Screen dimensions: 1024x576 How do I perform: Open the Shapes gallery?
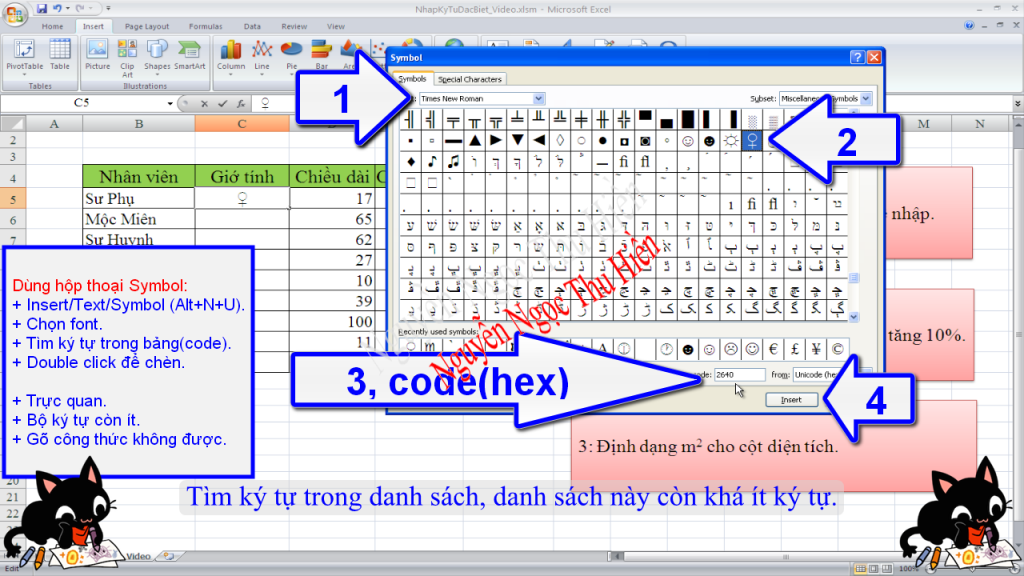[157, 53]
